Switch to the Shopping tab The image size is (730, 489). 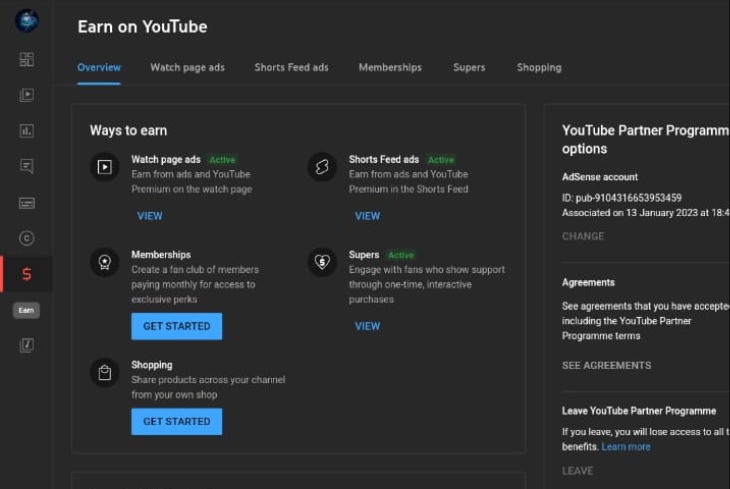click(539, 68)
